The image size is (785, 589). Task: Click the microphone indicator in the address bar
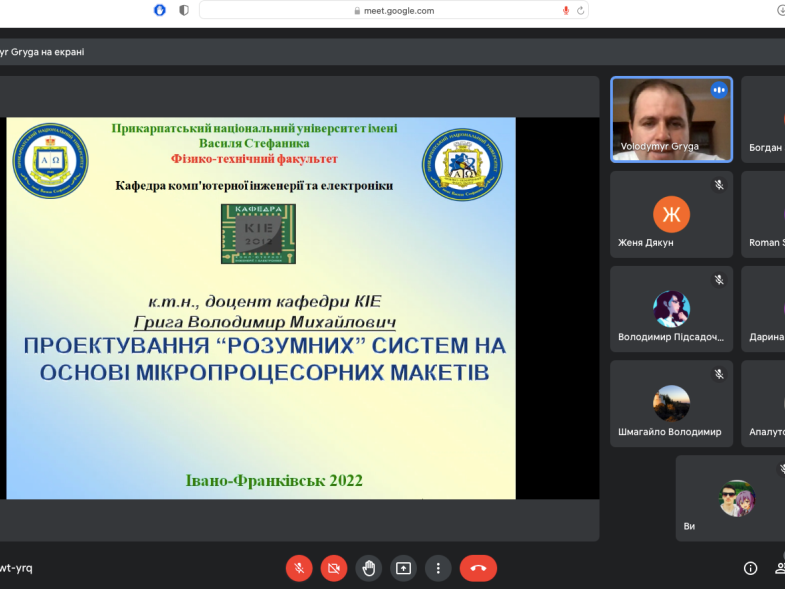click(x=565, y=10)
